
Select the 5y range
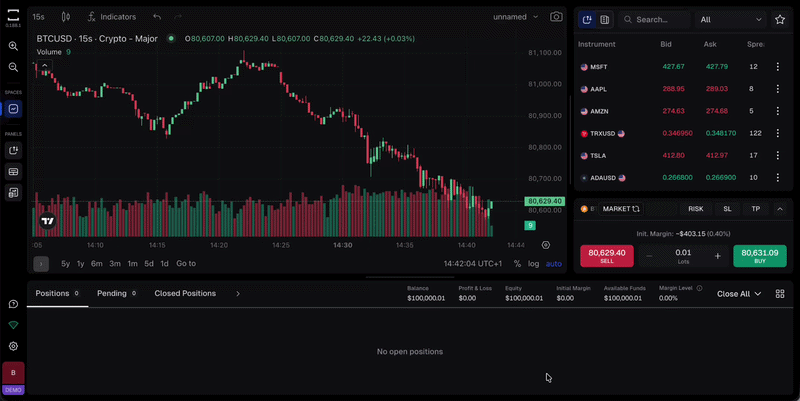[65, 264]
